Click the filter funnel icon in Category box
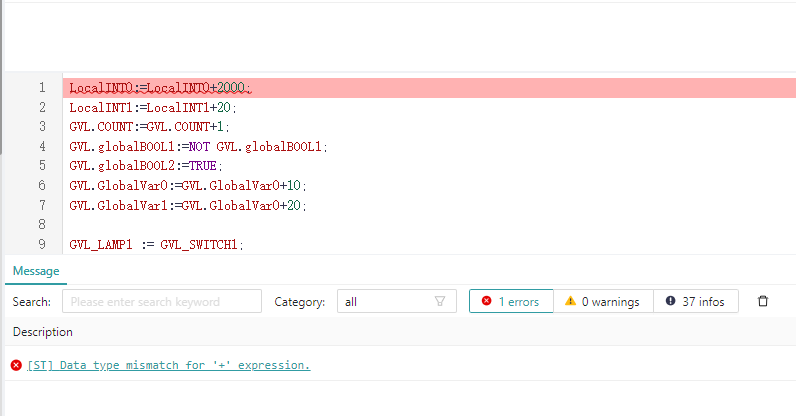The image size is (796, 416). [440, 301]
